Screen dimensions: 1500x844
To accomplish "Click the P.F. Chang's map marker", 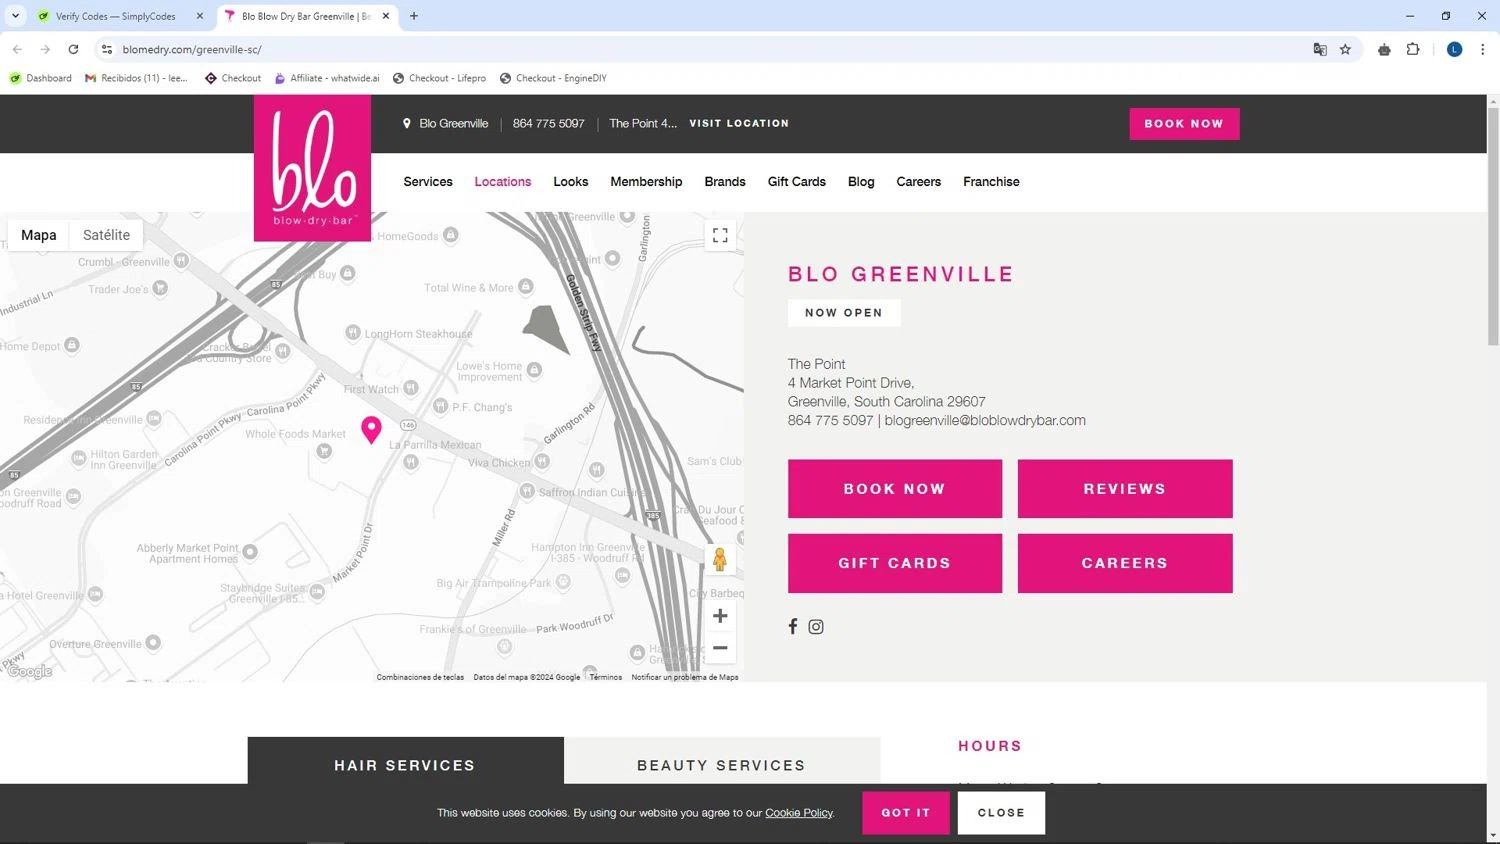I will click(x=441, y=406).
